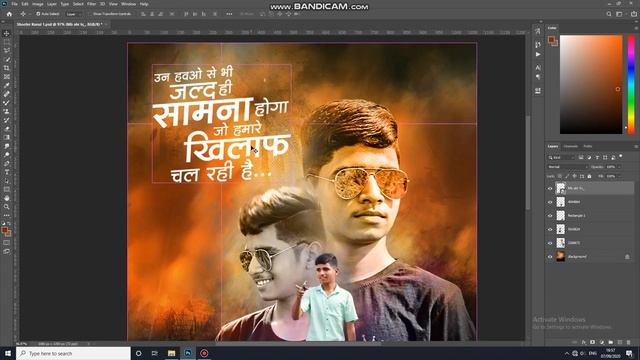Filter layers by type T icon
640x360 pixels.
(597, 157)
